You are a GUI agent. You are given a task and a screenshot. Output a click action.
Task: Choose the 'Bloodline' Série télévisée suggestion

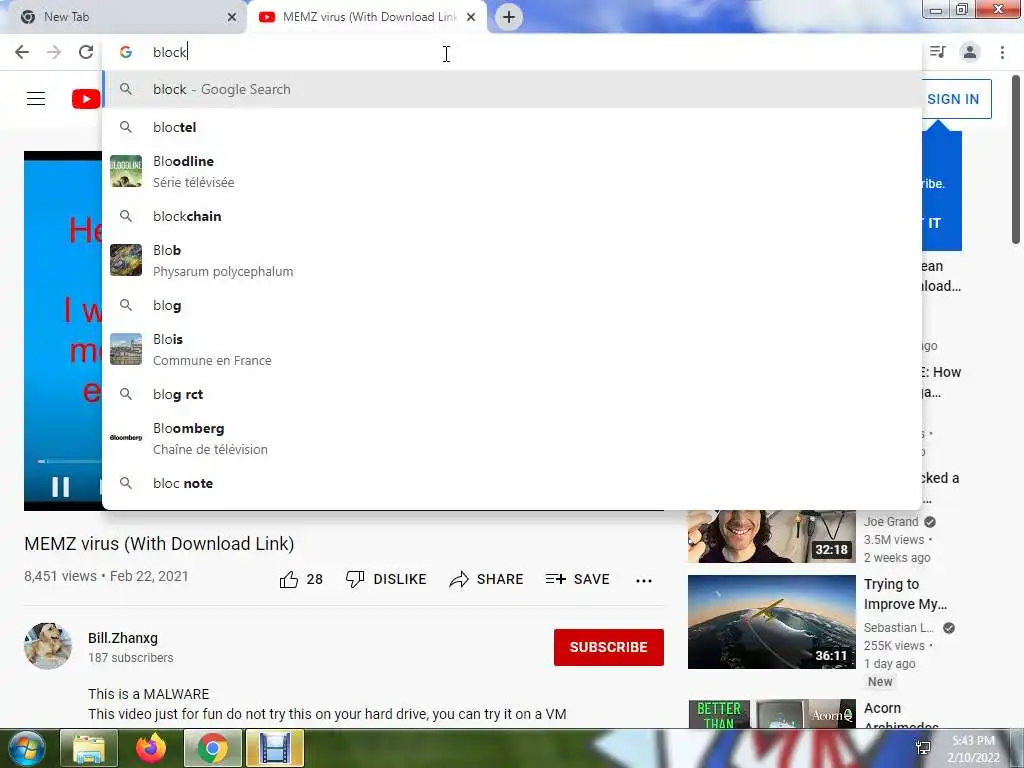point(512,172)
